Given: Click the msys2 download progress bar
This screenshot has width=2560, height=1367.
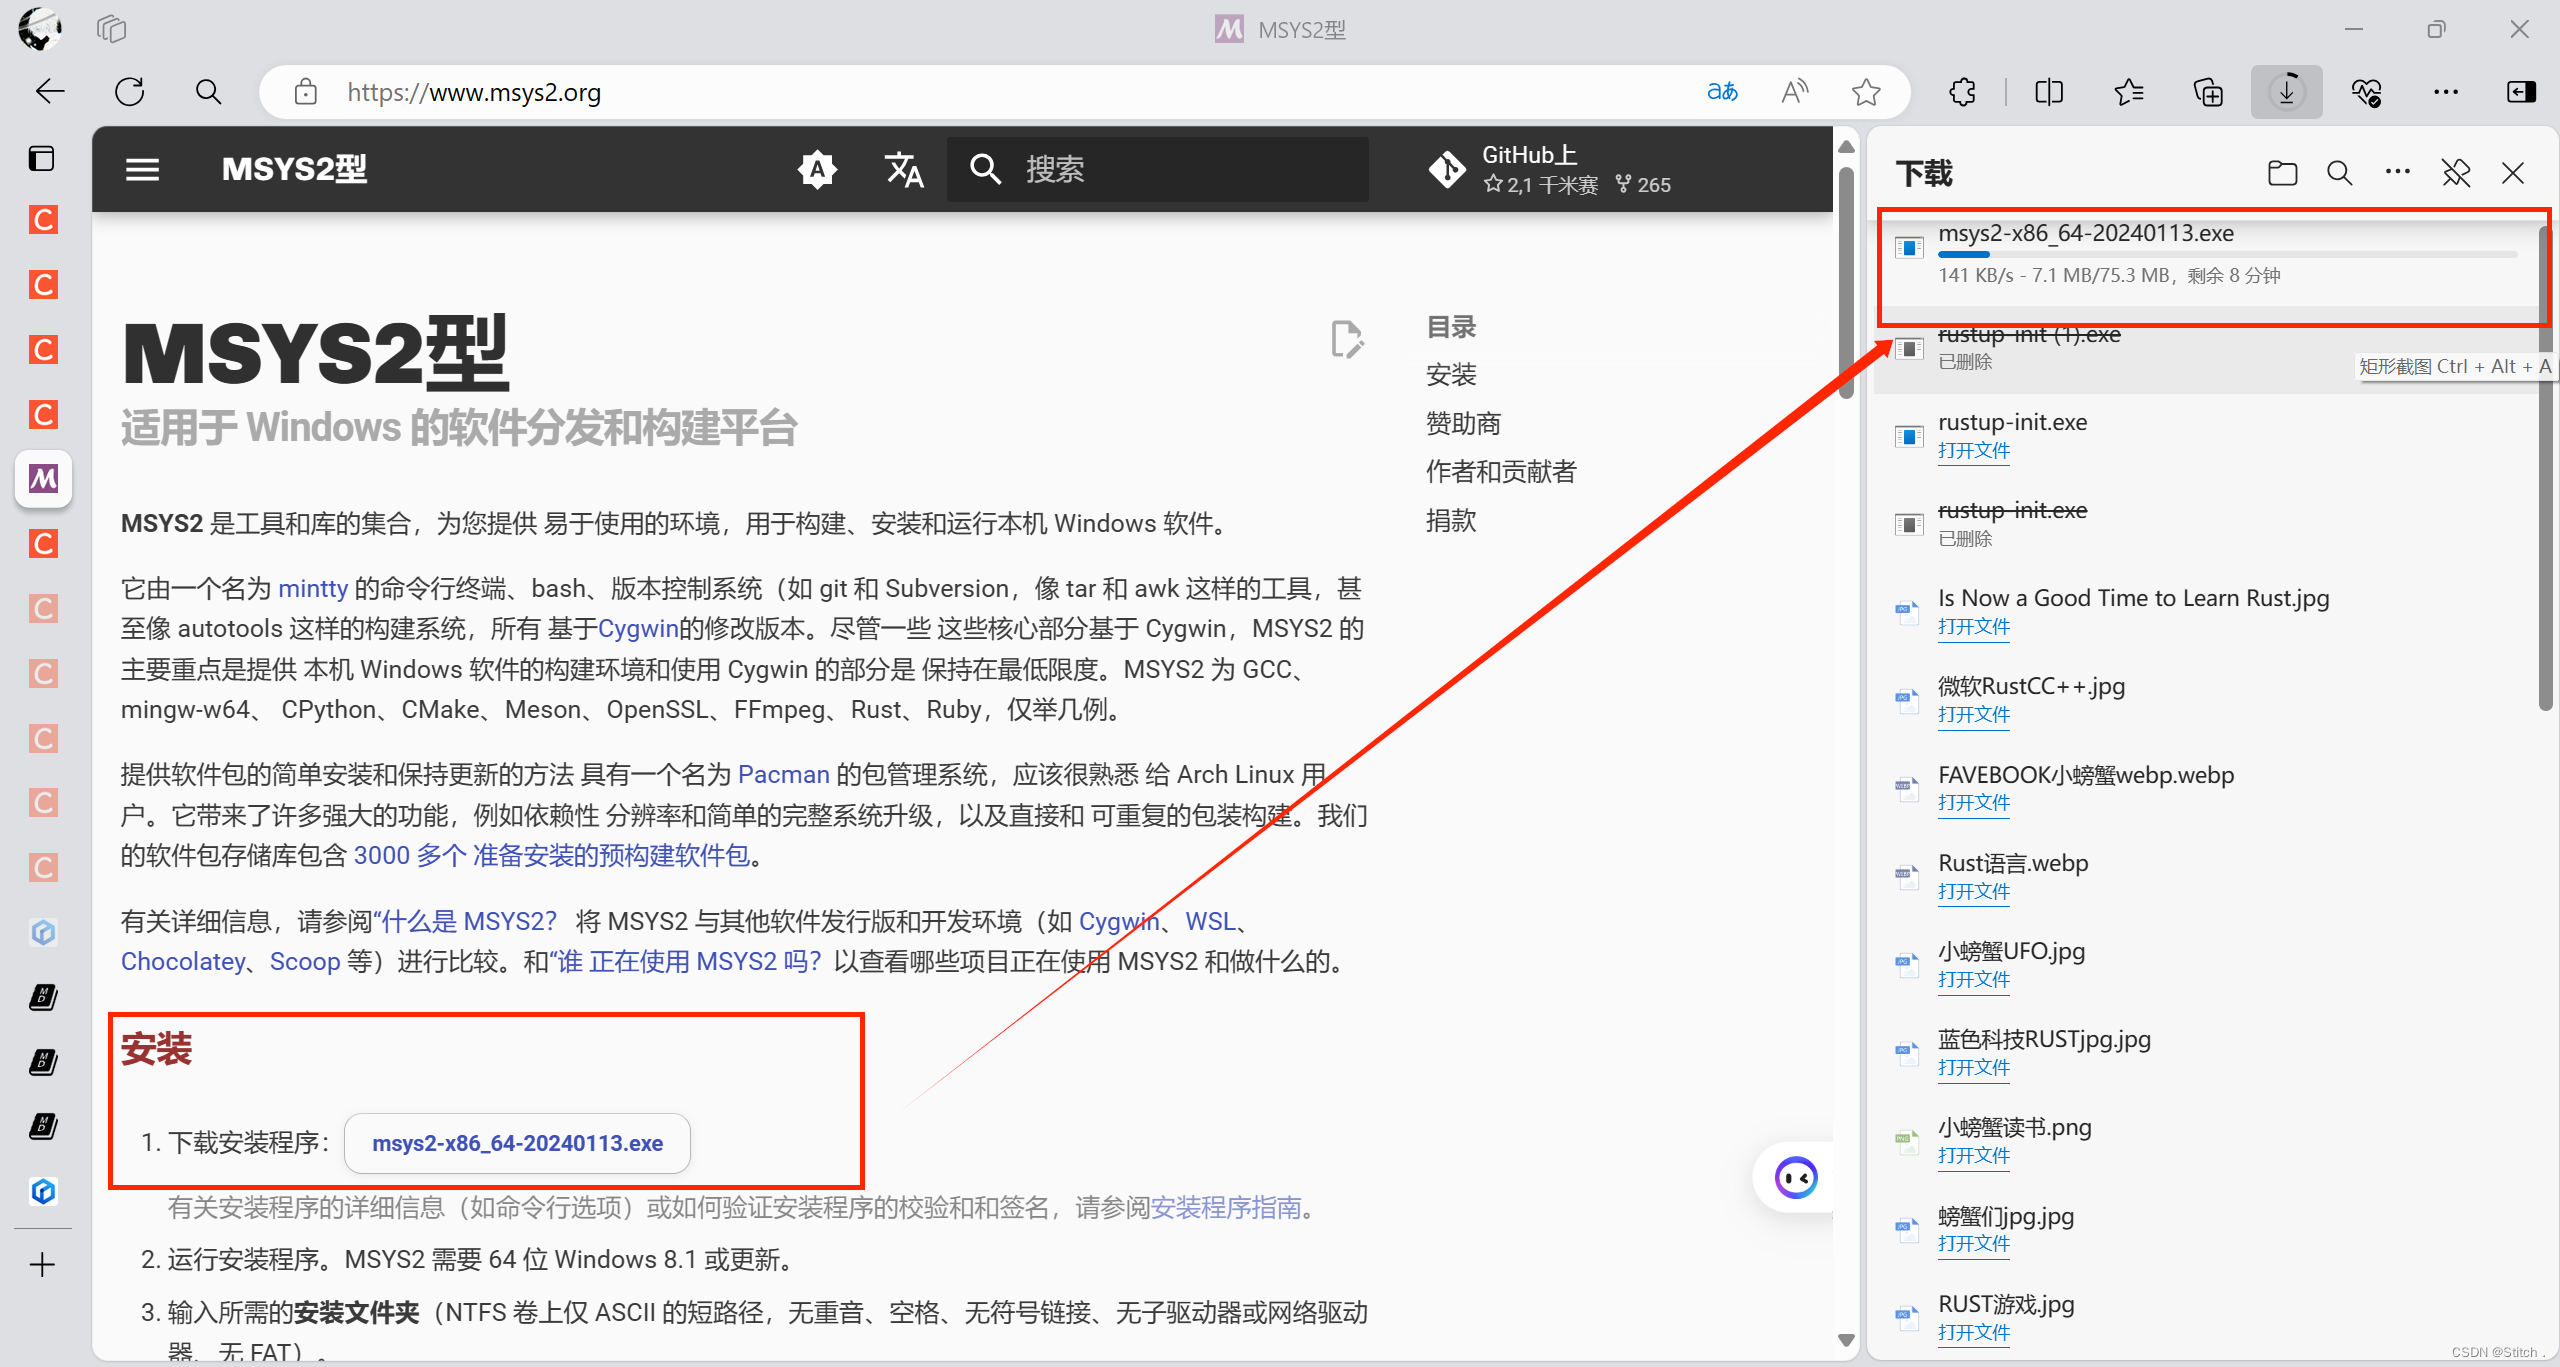Looking at the screenshot, I should 2226,255.
